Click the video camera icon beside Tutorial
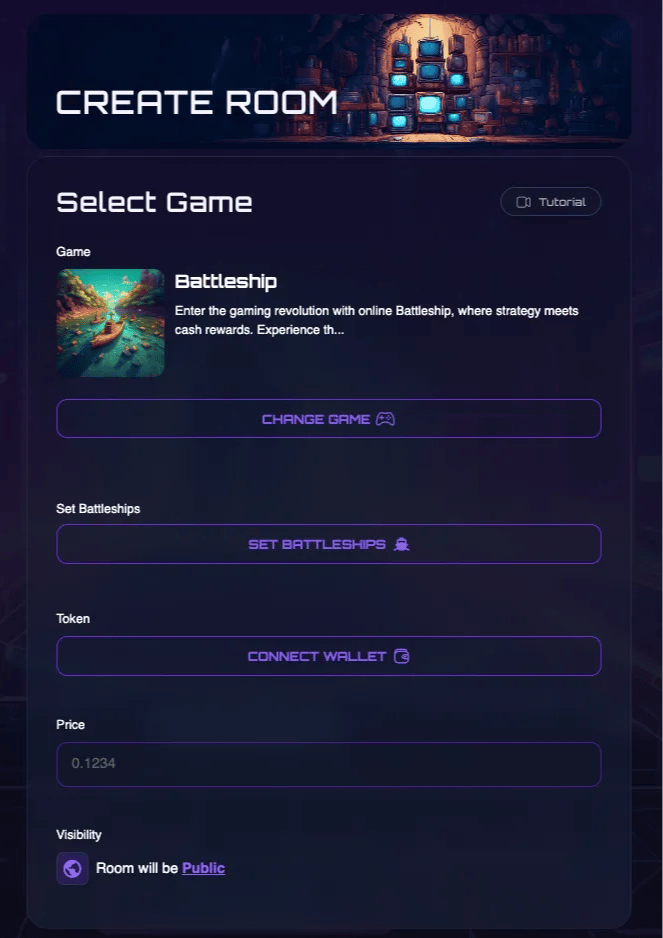The image size is (663, 938). click(x=524, y=202)
